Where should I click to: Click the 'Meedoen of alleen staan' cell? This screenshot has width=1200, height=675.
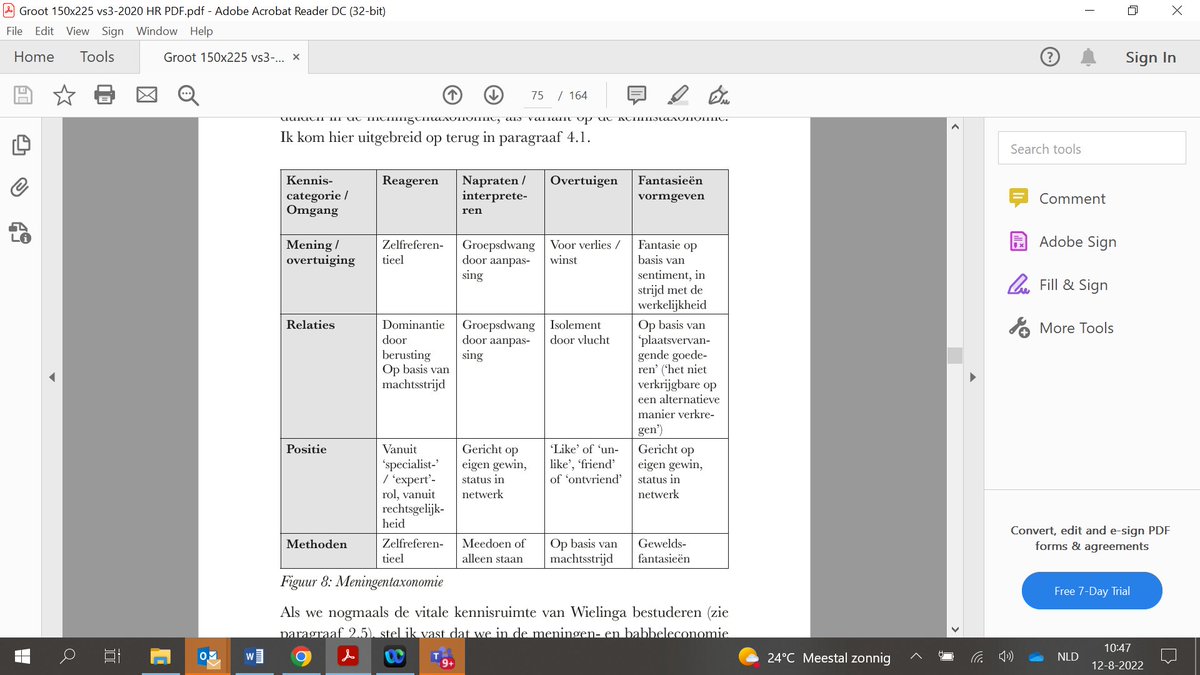point(500,551)
